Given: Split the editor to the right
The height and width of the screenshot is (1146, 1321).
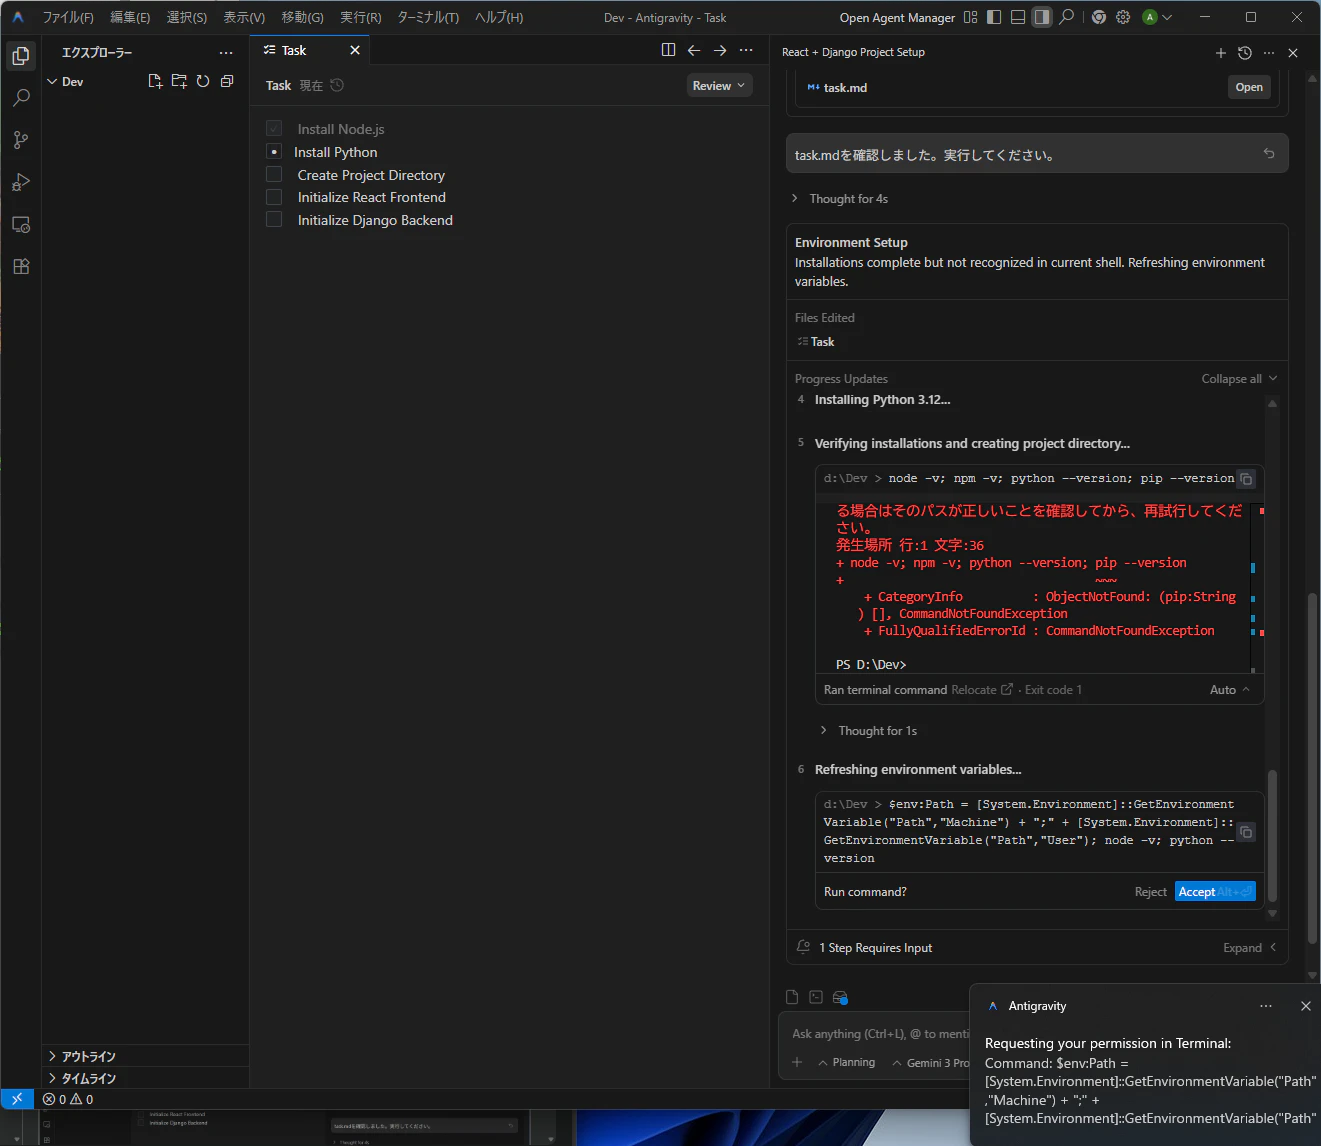Looking at the screenshot, I should (668, 50).
